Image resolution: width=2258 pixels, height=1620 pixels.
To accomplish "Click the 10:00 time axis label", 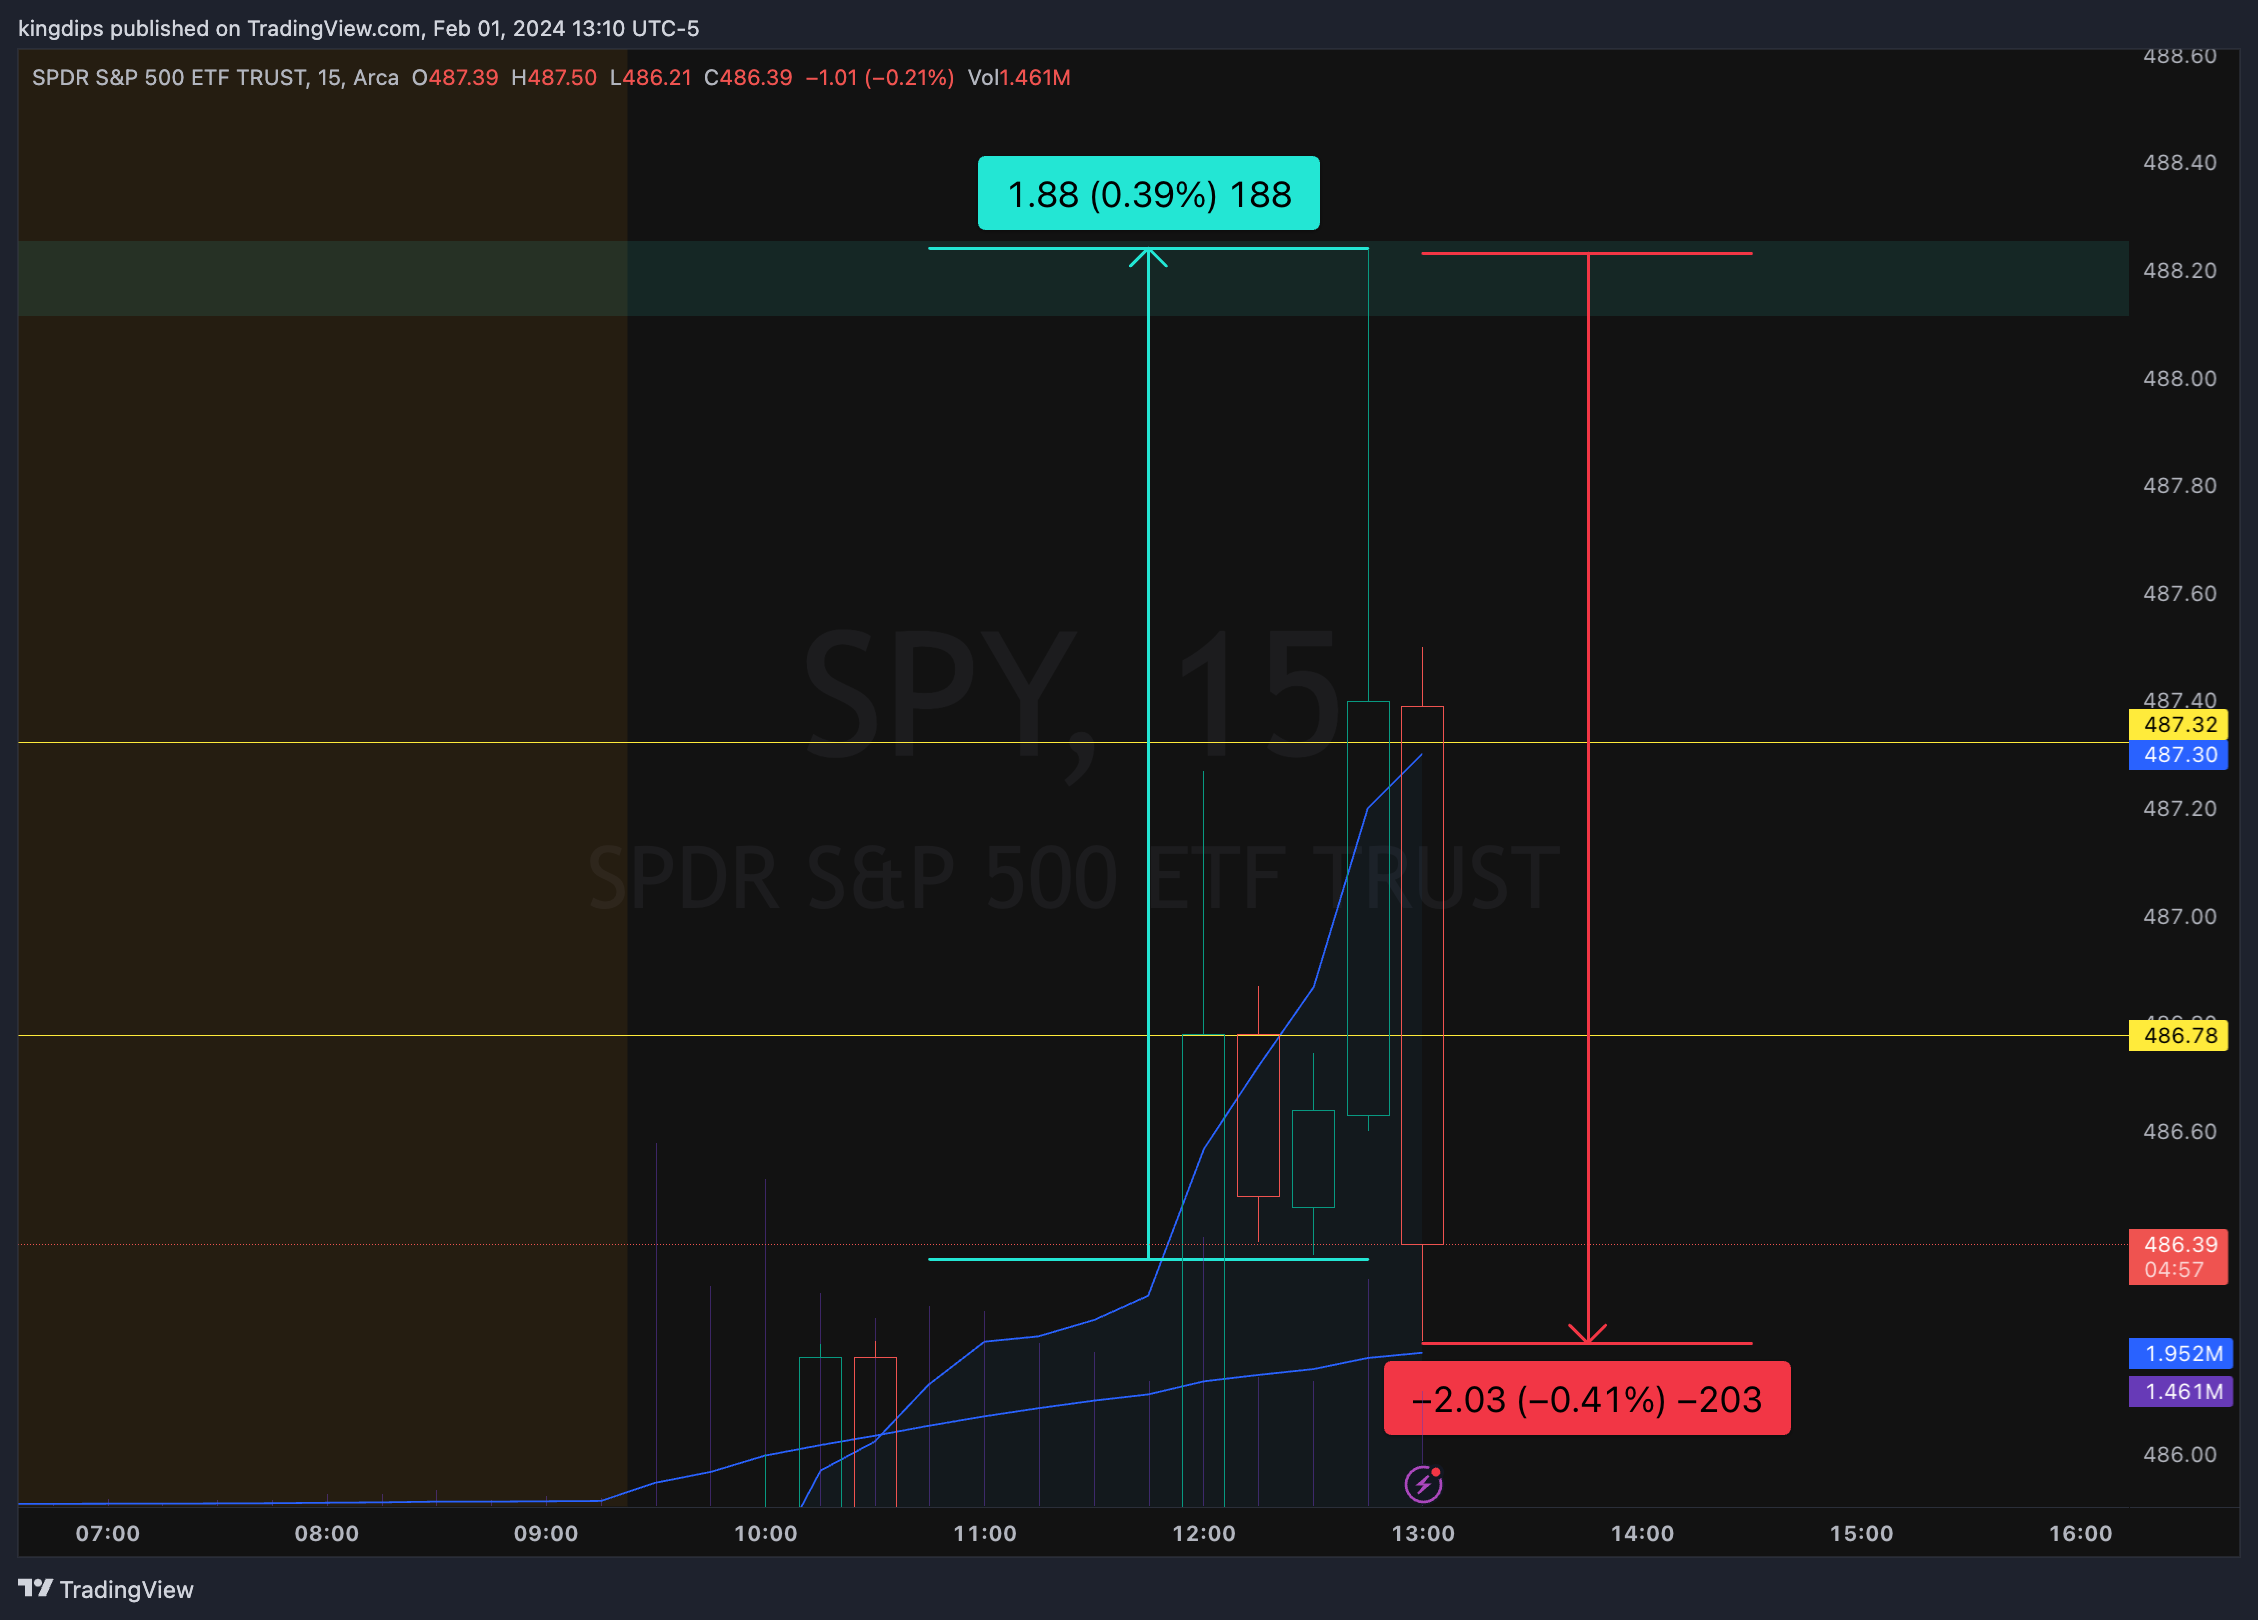I will click(766, 1533).
